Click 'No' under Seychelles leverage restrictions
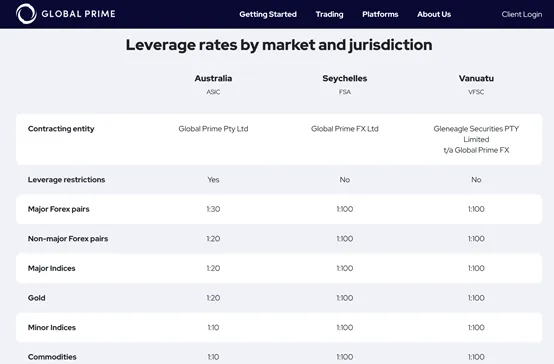Screen dimensions: 554x364 [x=345, y=180]
